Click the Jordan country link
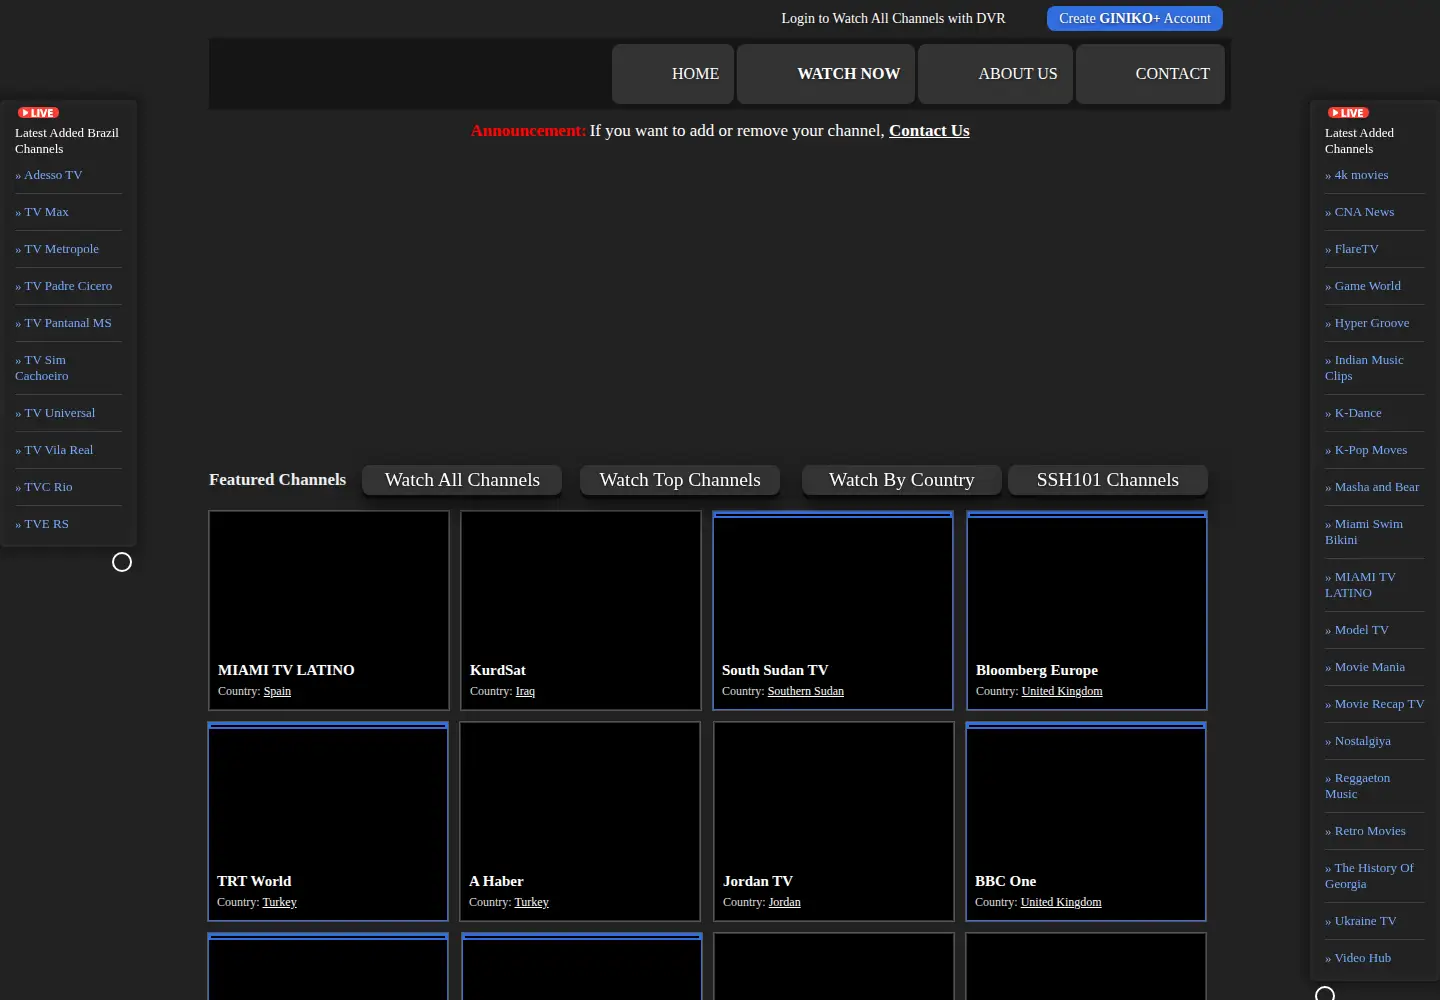1440x1000 pixels. (x=784, y=902)
